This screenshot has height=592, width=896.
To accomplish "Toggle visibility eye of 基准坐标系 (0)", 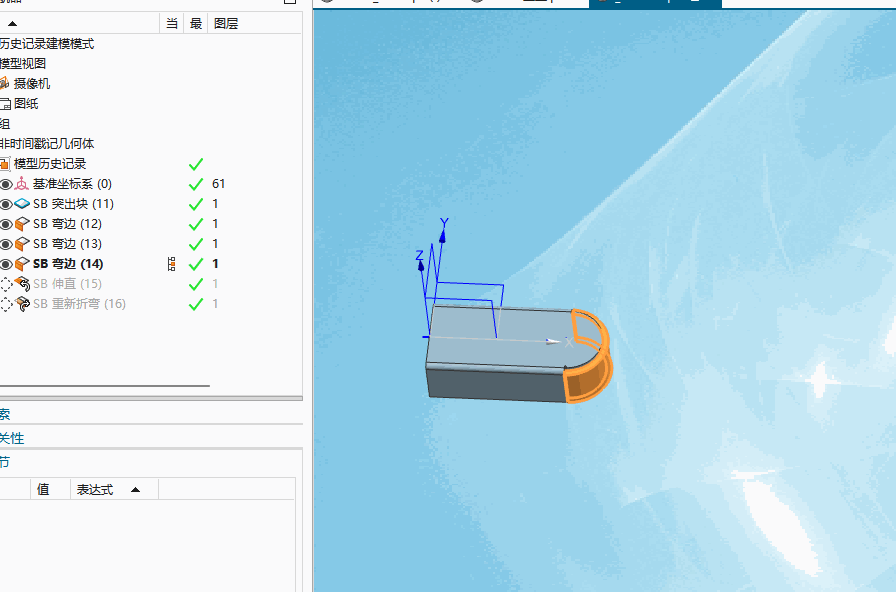I will pos(6,185).
